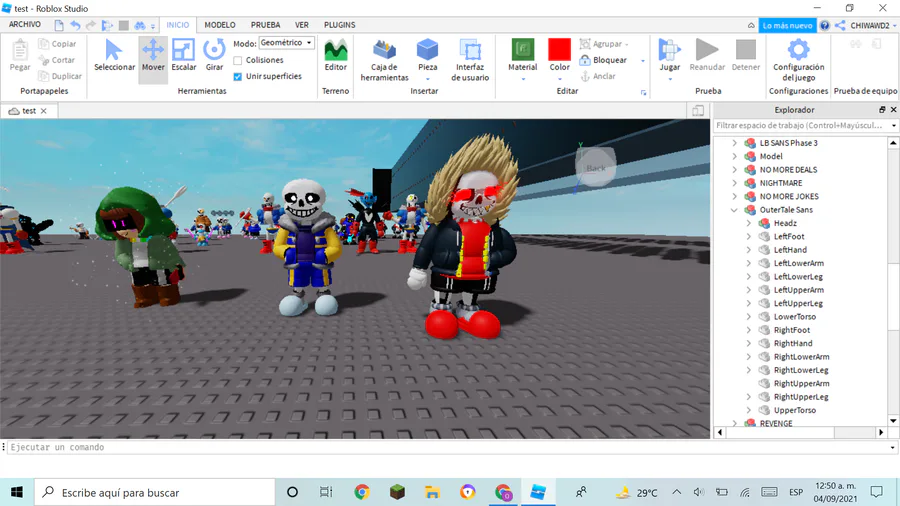Uncheck Unir superficies checkbox
This screenshot has height=506, width=900.
238,76
